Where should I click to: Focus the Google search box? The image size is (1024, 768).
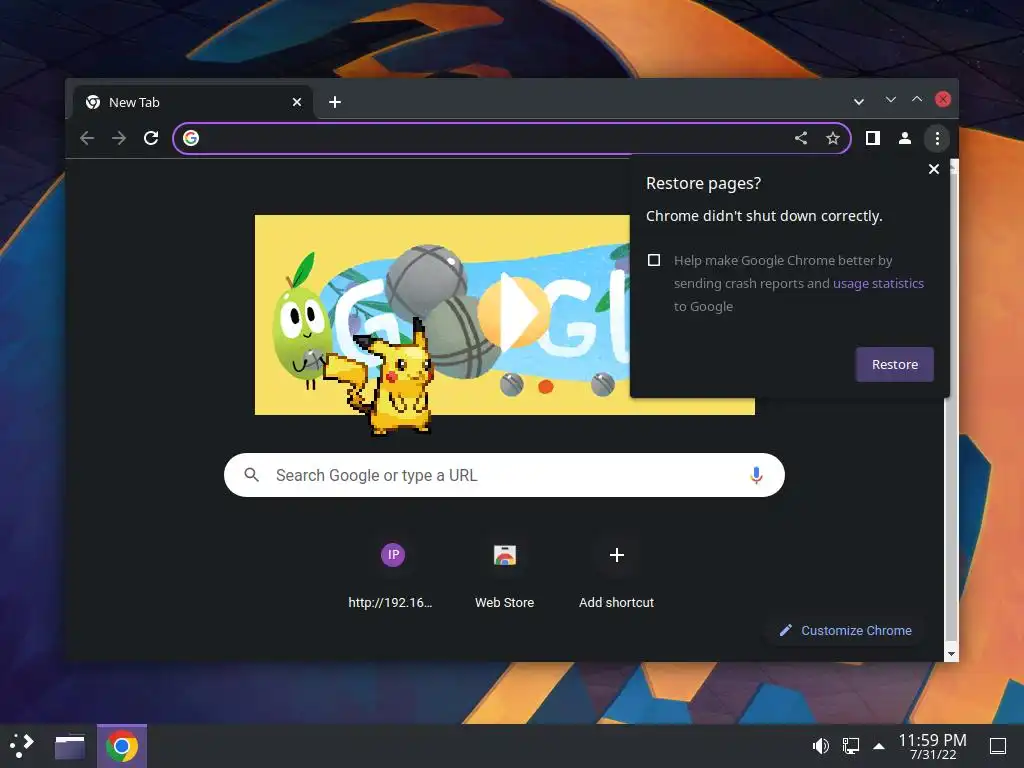[504, 475]
